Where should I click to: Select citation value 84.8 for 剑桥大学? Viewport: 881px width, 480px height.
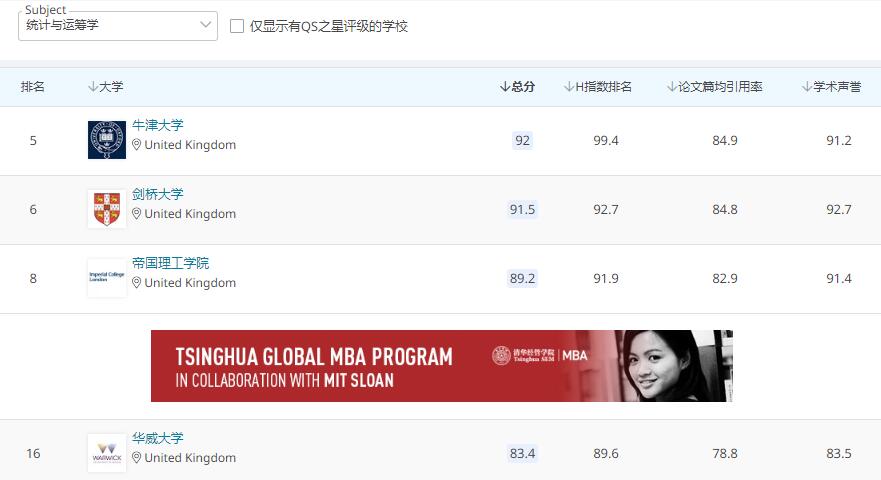[725, 210]
